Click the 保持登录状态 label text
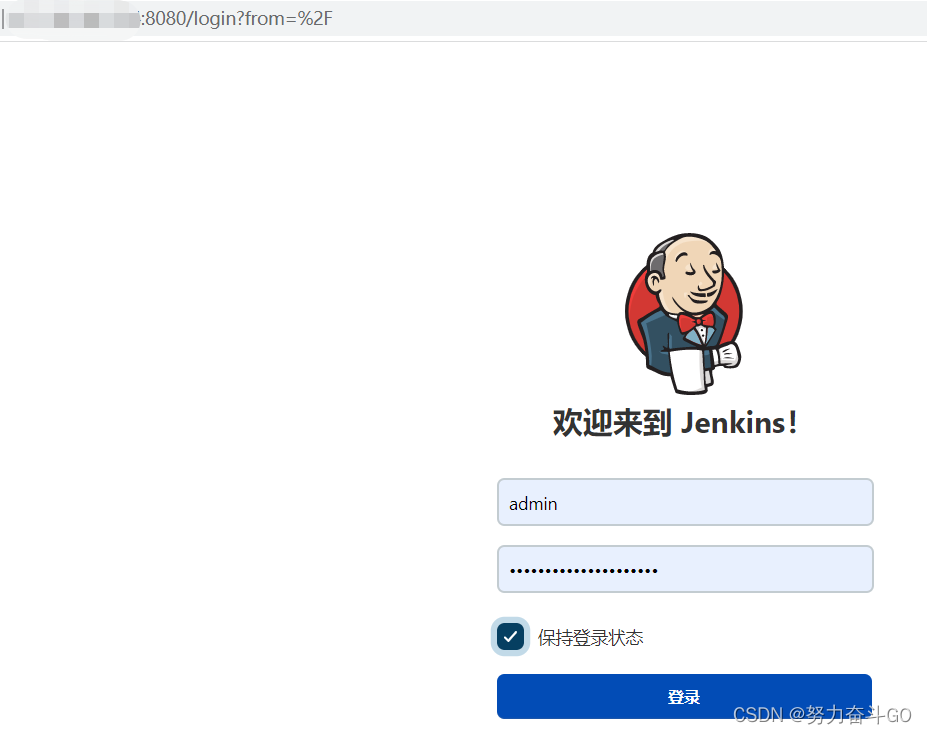Viewport: 927px width, 734px height. point(590,638)
